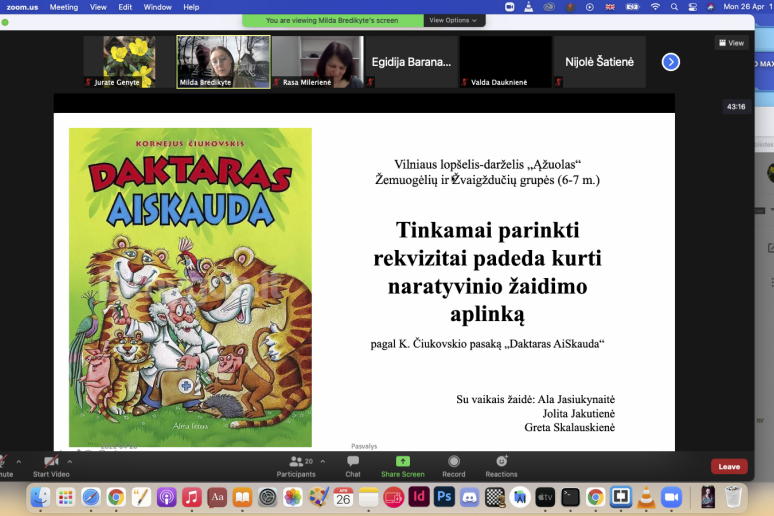774x516 pixels.
Task: Open Launchpad from the Dock
Action: click(x=65, y=497)
